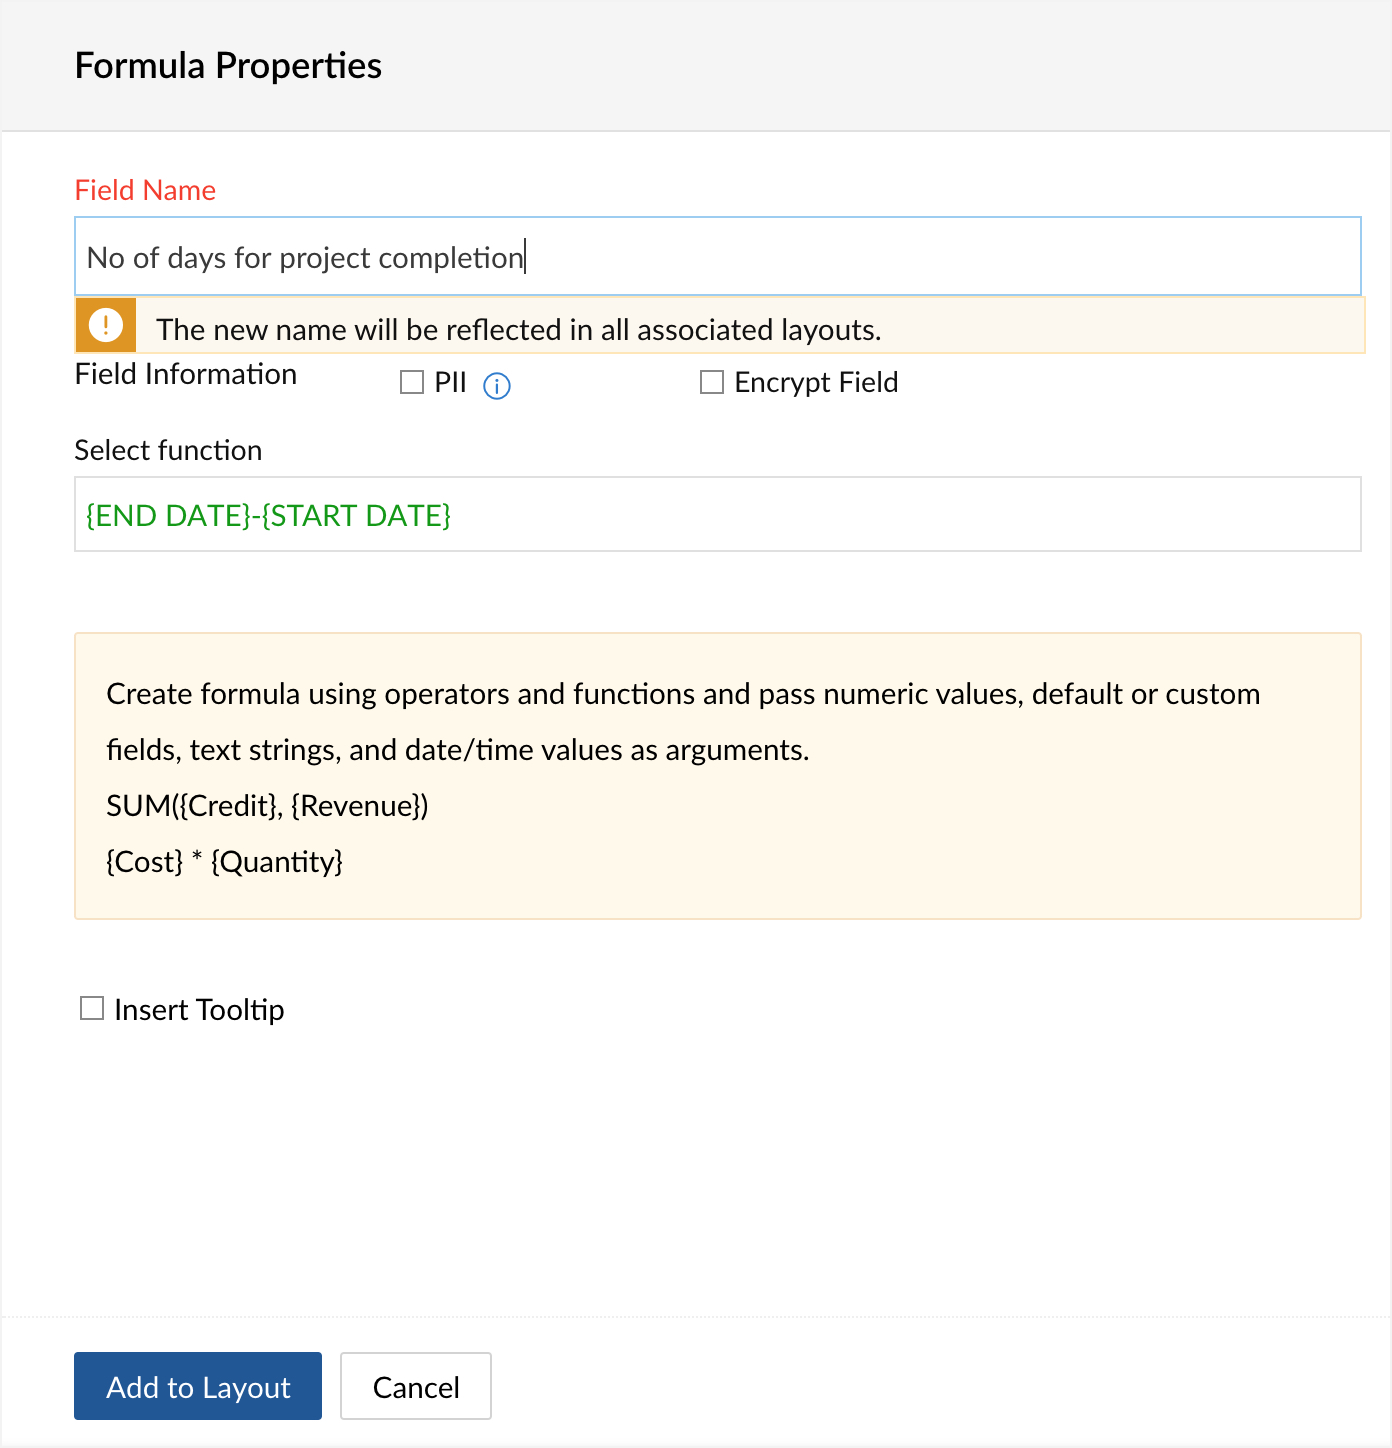Image resolution: width=1392 pixels, height=1448 pixels.
Task: Enable the PII checkbox
Action: (x=412, y=382)
